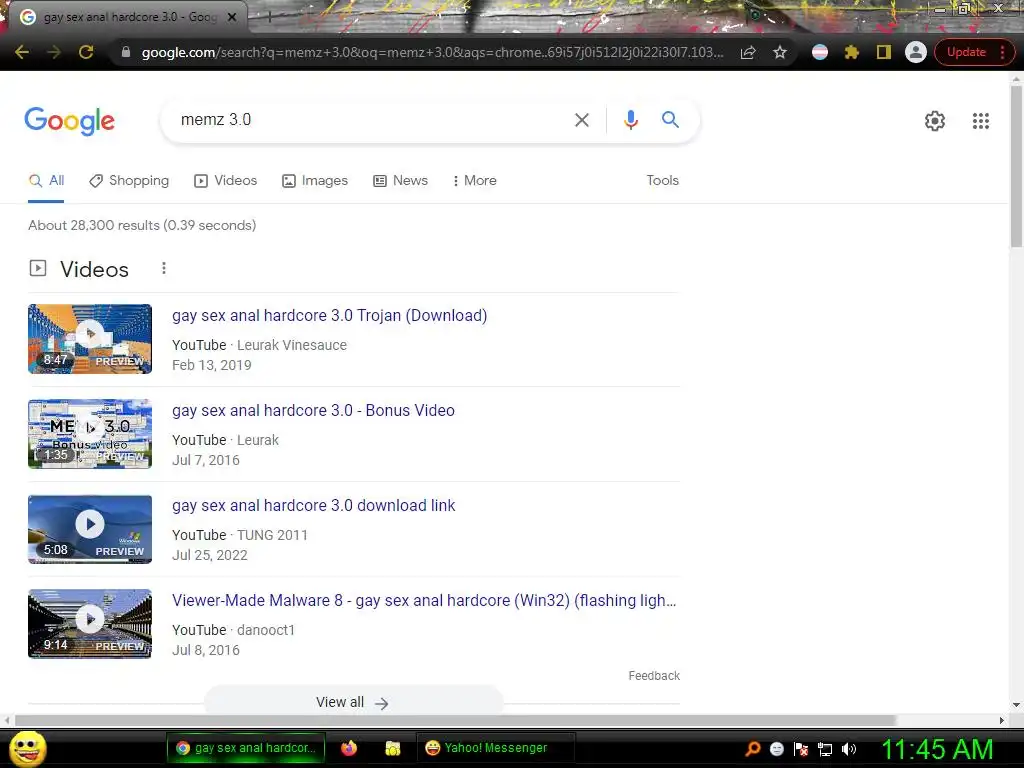Close the current browser tab
This screenshot has width=1024, height=768.
232,18
